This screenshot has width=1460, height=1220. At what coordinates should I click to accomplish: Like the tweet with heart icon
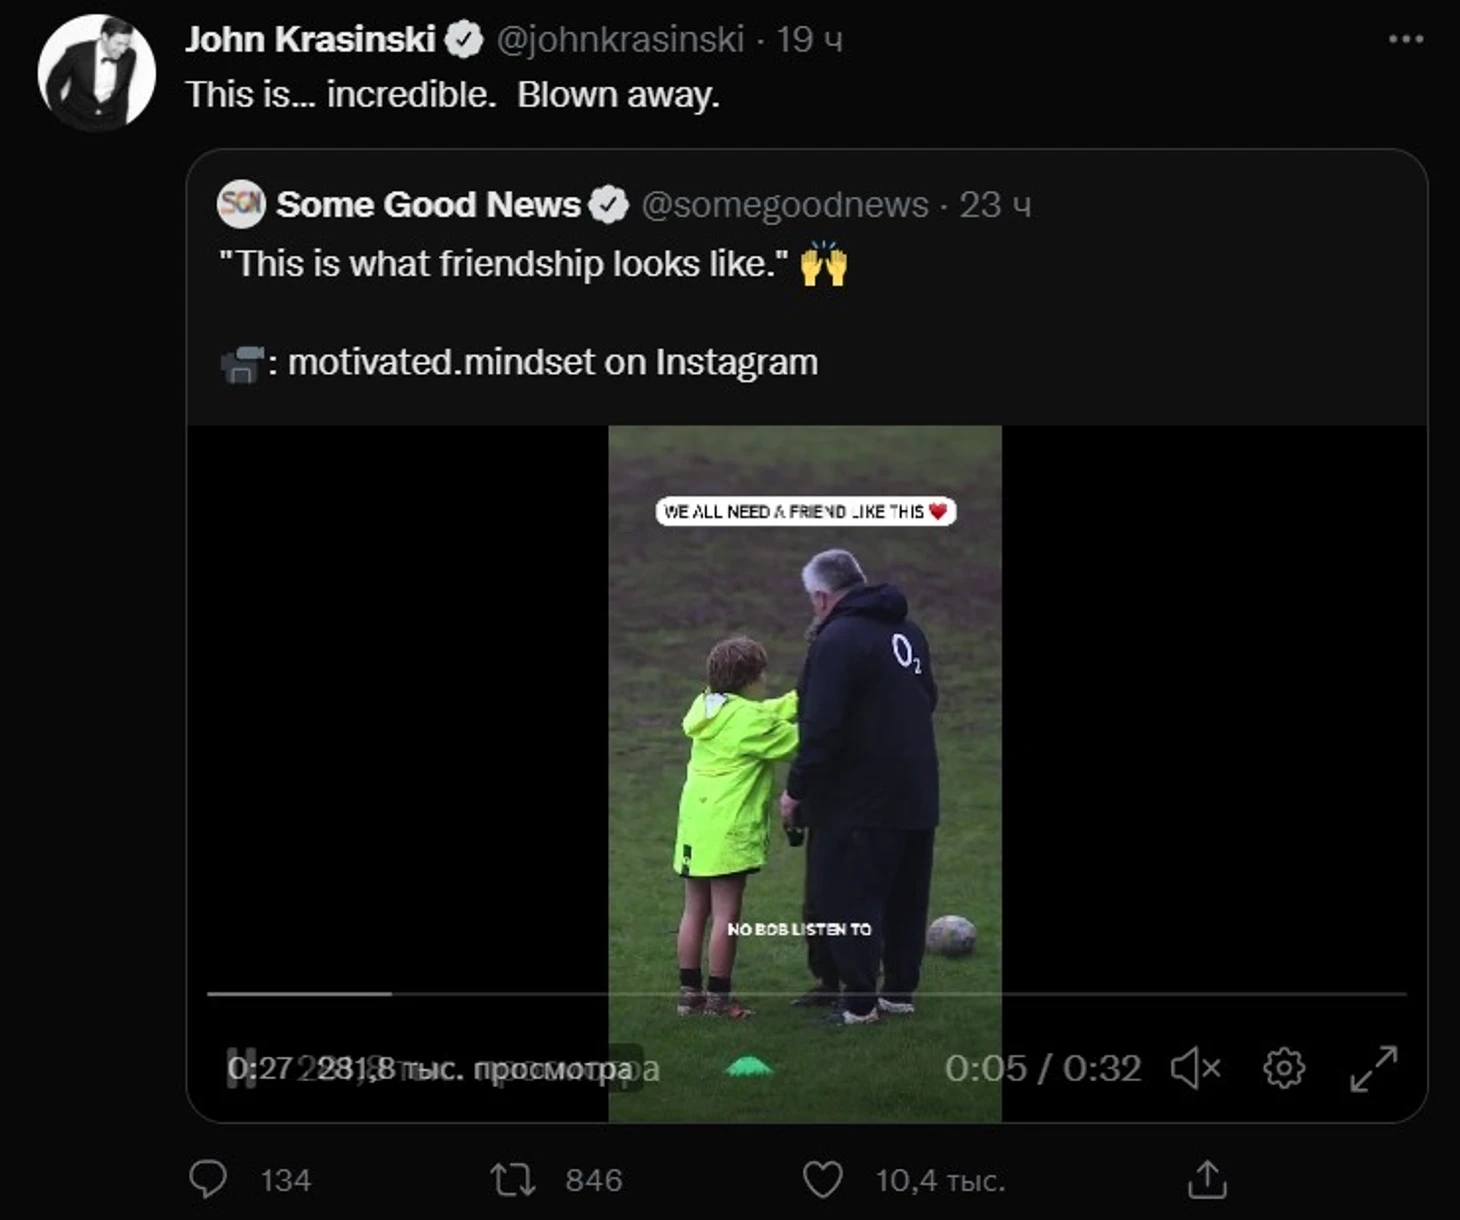coord(823,1180)
